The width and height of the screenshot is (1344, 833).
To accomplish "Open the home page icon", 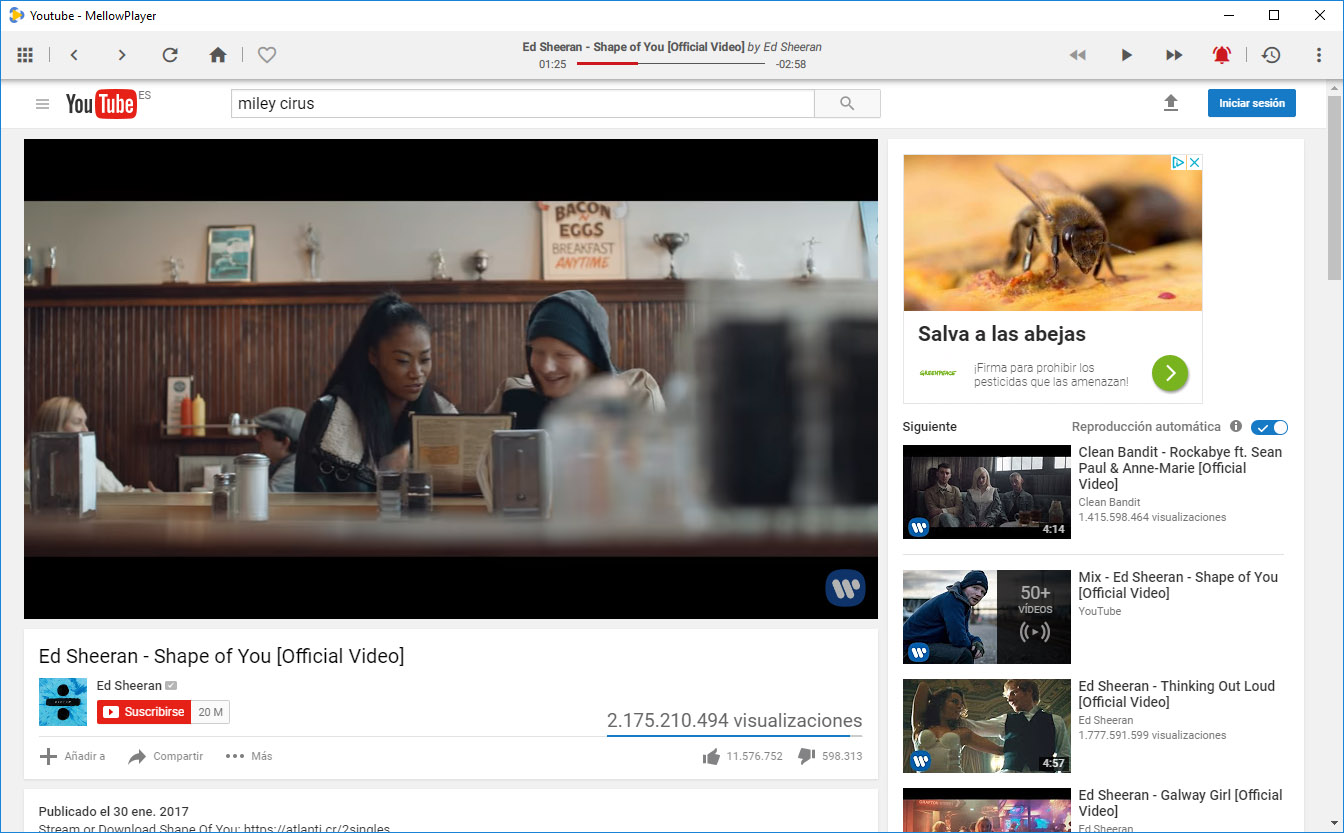I will [x=218, y=55].
